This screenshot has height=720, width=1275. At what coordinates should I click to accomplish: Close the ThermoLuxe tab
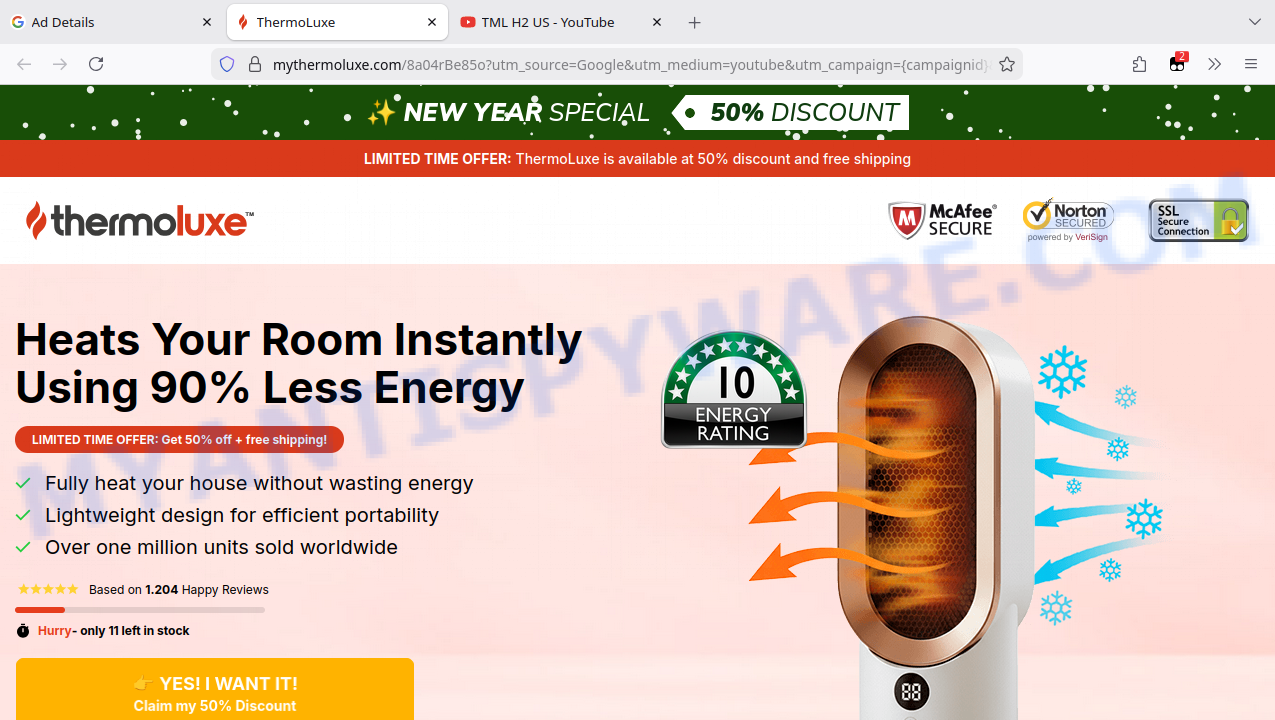click(x=432, y=22)
